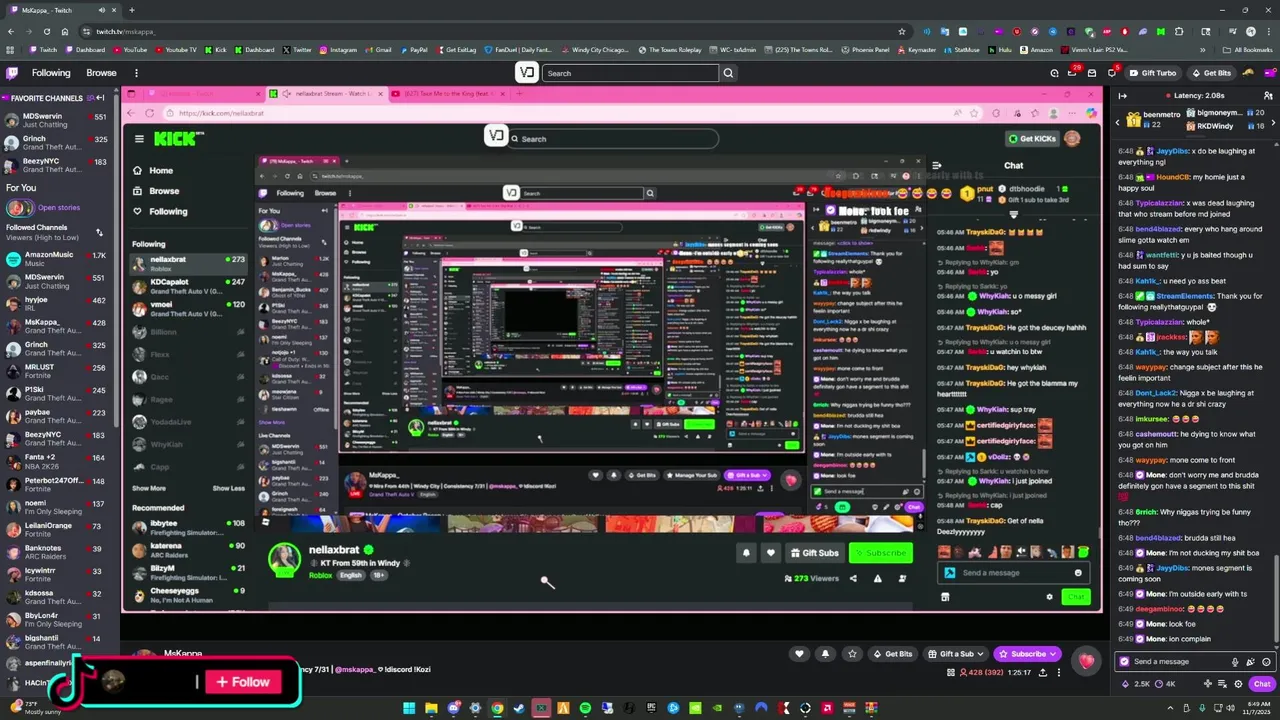Image resolution: width=1280 pixels, height=720 pixels.
Task: Open the Chrome profile avatar icon
Action: click(1251, 31)
